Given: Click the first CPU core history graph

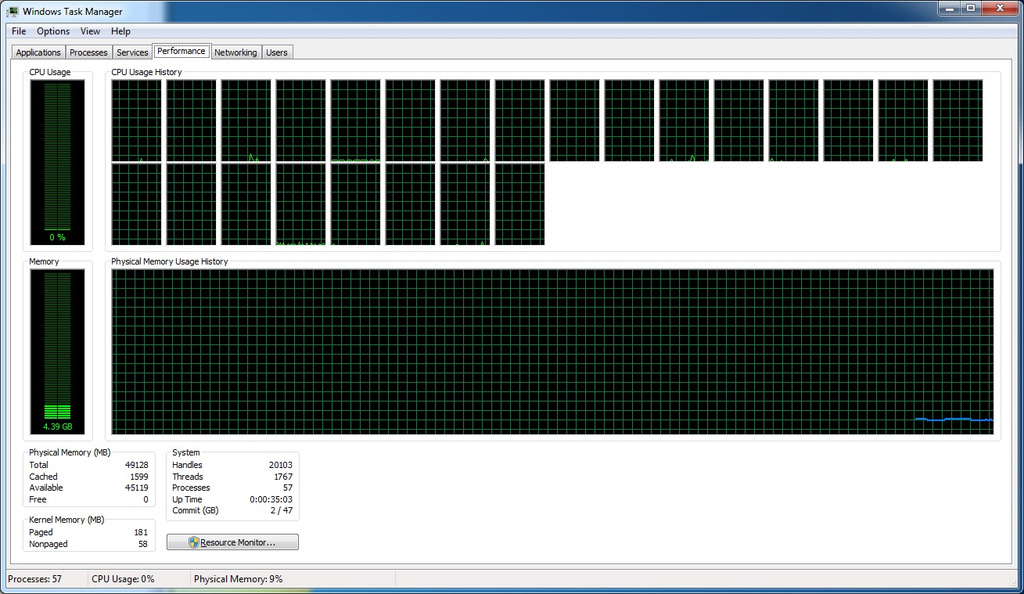Looking at the screenshot, I should pyautogui.click(x=136, y=121).
